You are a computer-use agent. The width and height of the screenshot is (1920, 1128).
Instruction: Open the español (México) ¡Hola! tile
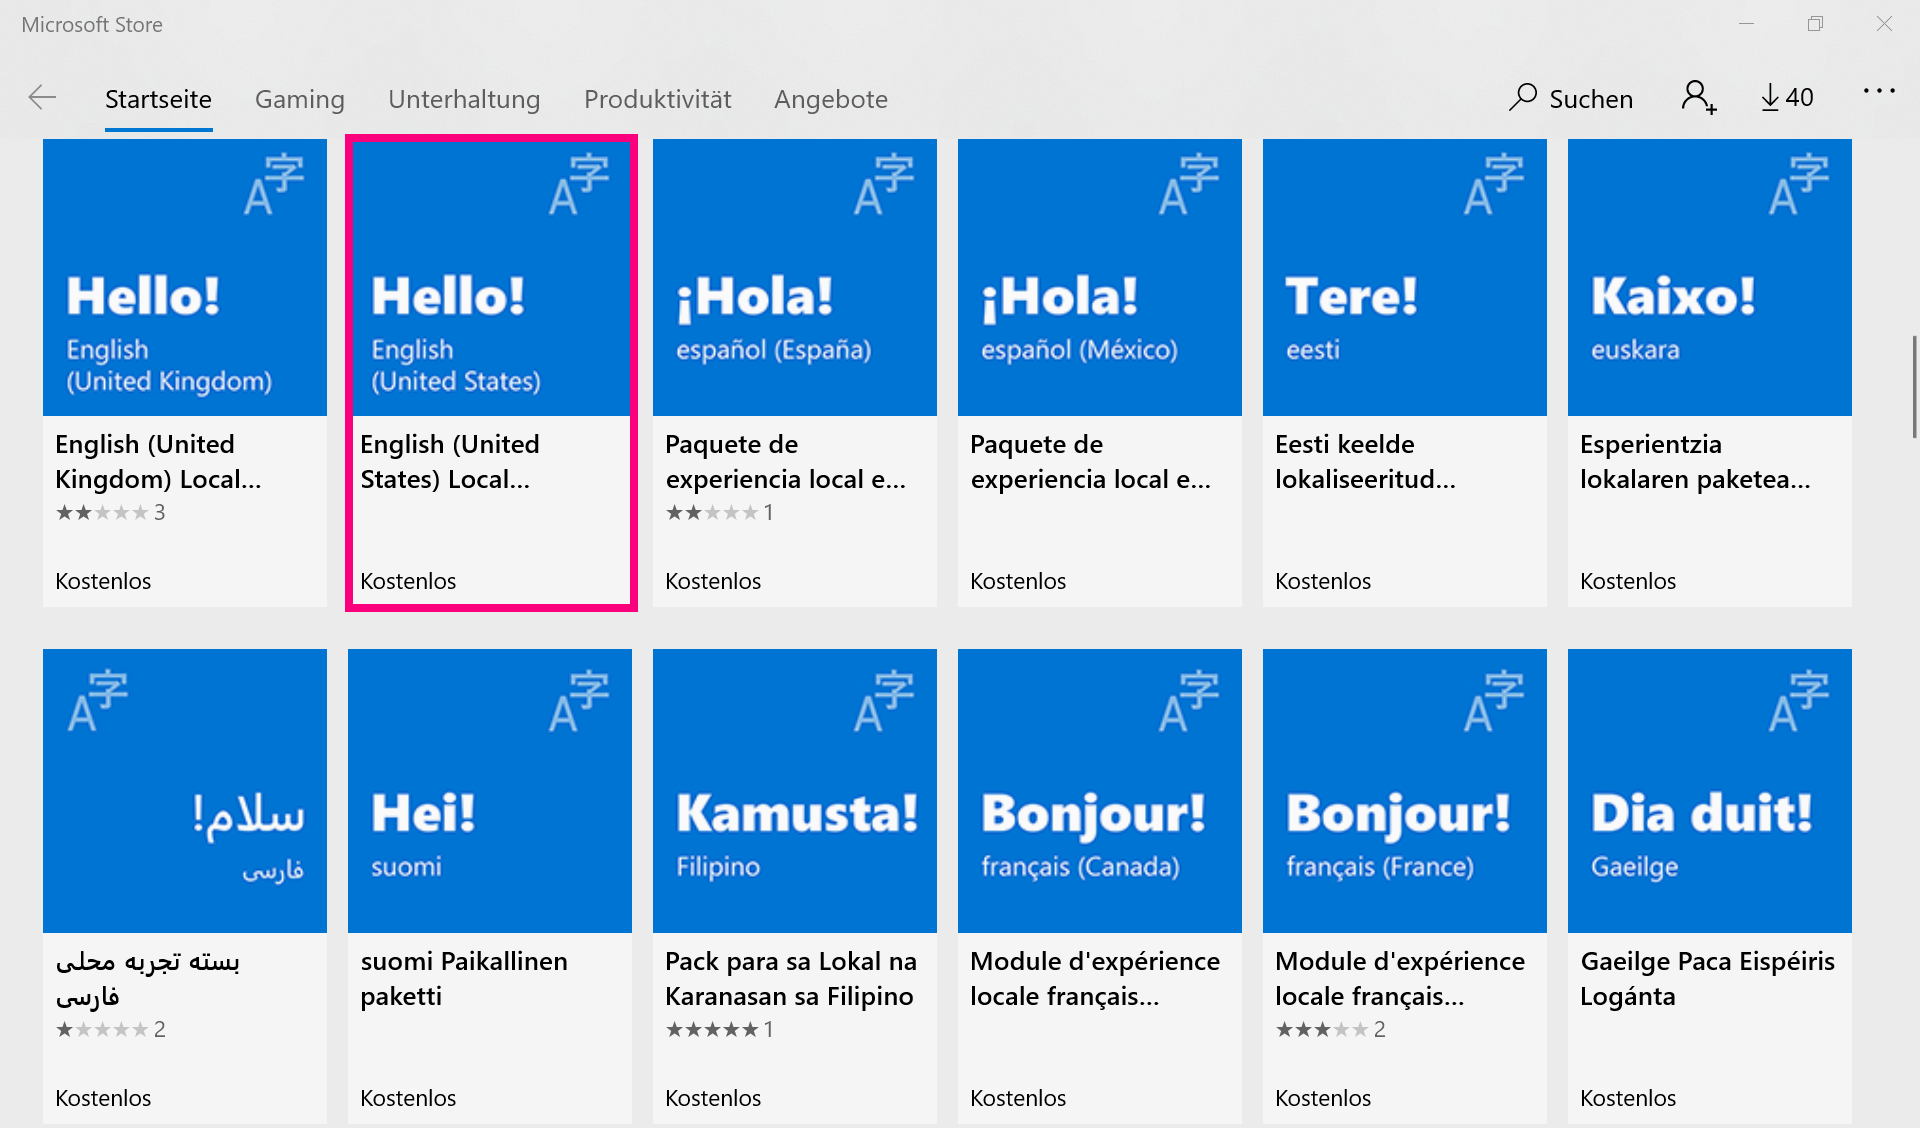1099,278
